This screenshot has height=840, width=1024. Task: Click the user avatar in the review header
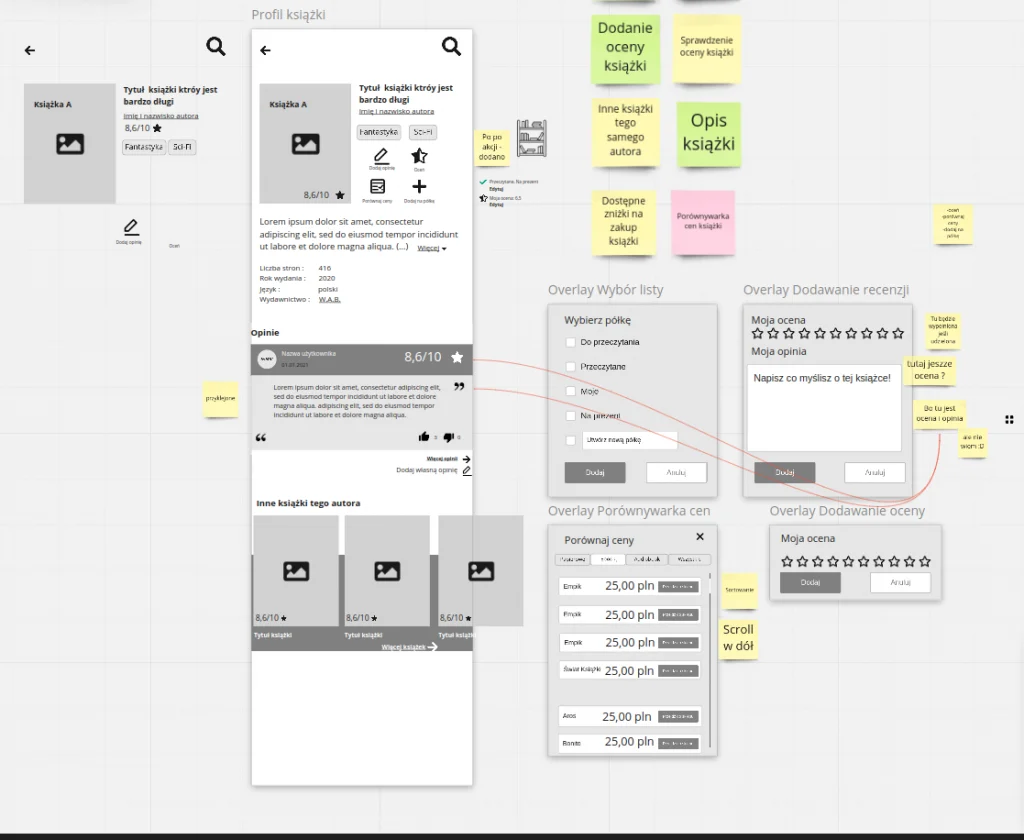pyautogui.click(x=266, y=359)
